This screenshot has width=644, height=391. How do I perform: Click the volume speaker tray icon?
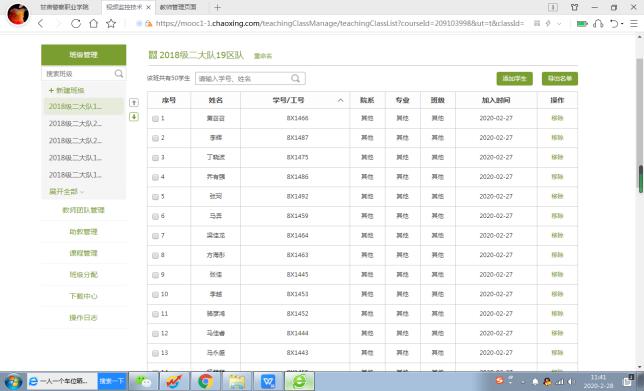(571, 382)
